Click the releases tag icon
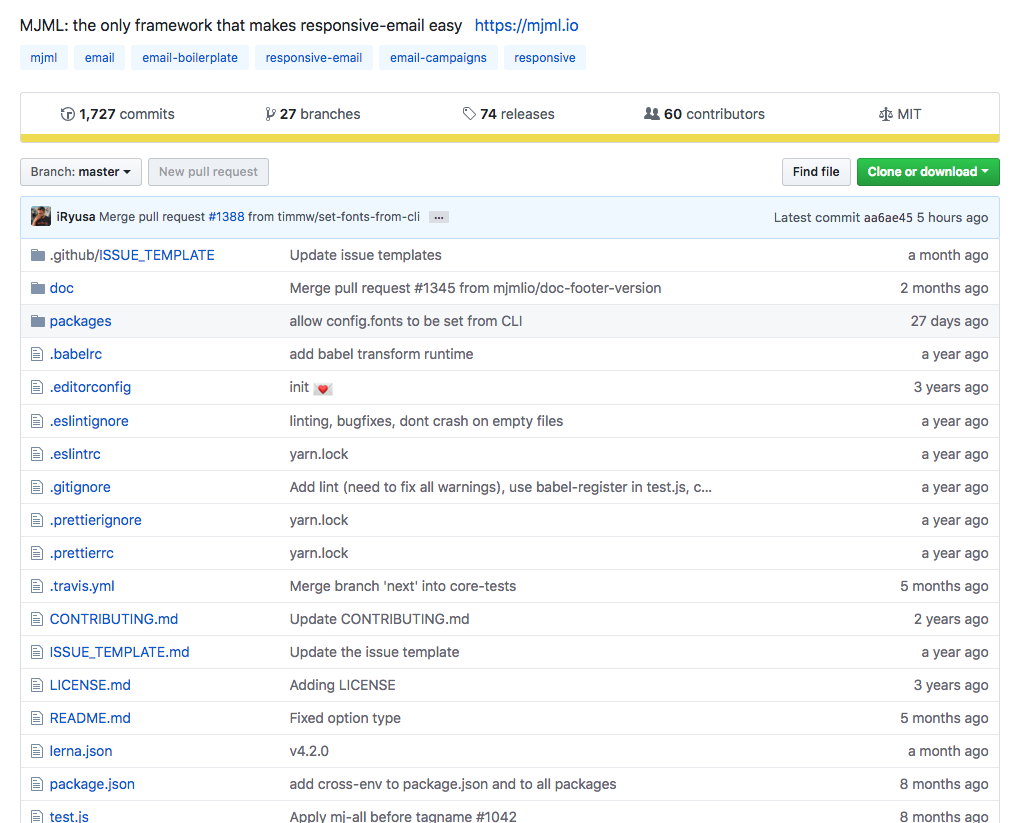 (x=469, y=114)
